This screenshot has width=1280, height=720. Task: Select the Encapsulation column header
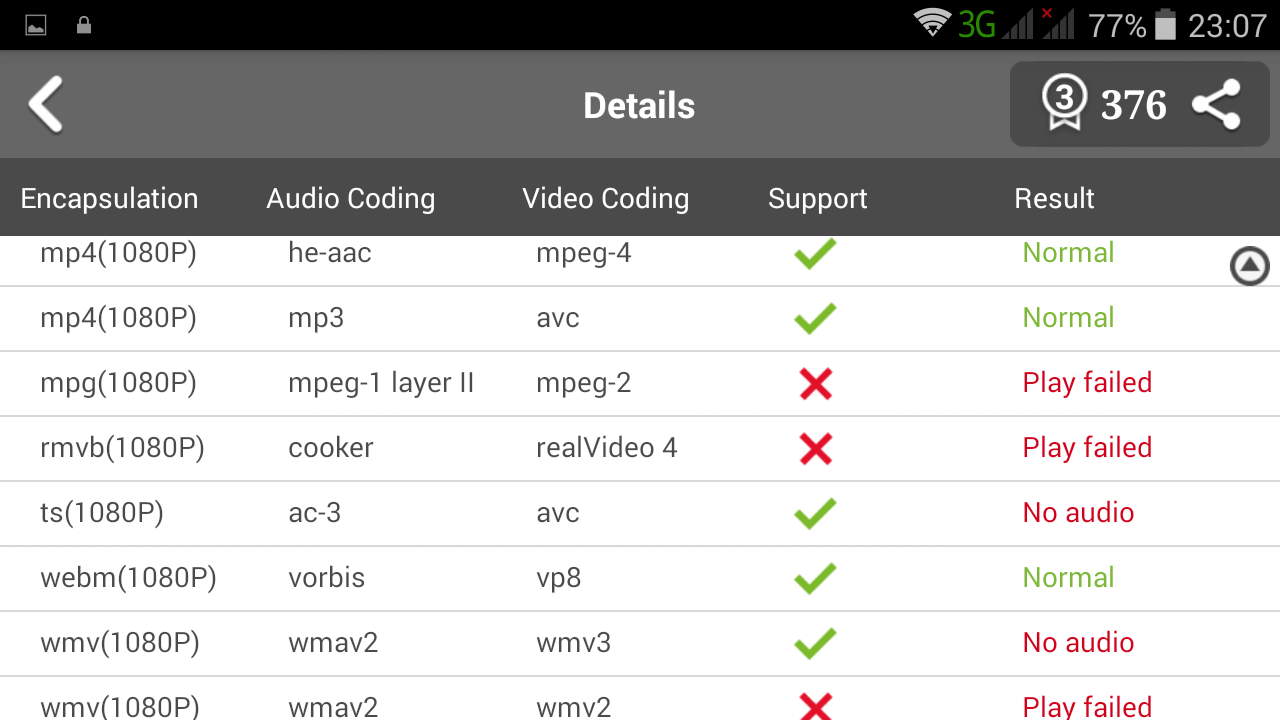tap(109, 198)
